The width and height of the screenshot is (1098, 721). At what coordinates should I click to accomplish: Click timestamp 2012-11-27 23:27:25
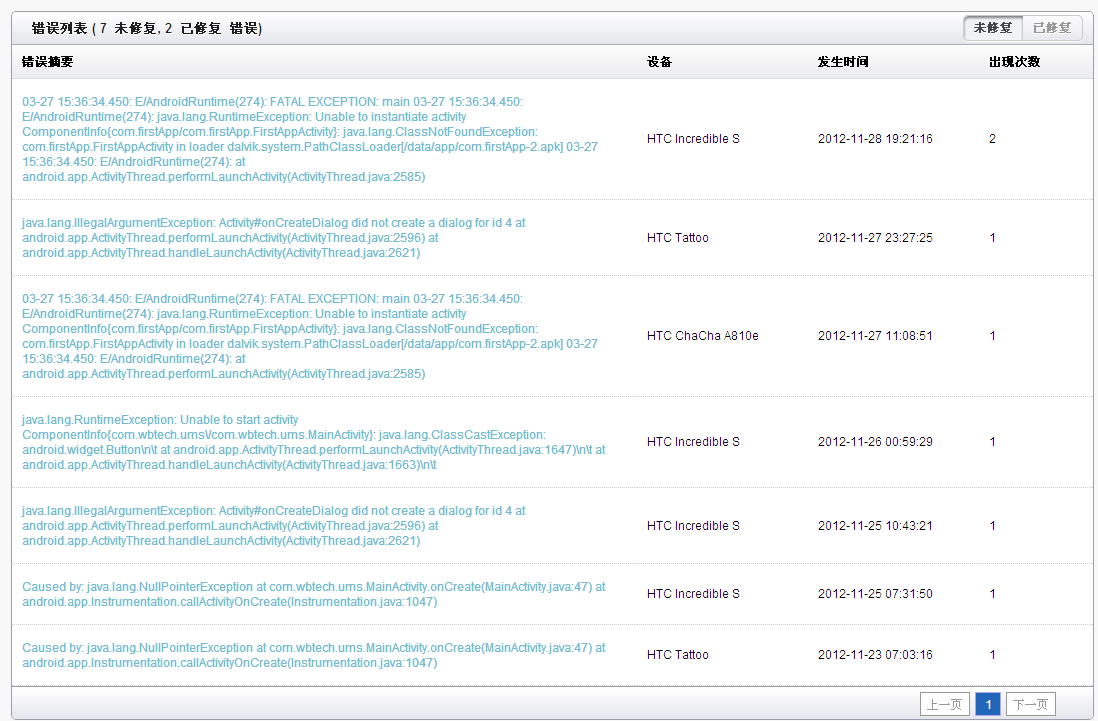[875, 238]
